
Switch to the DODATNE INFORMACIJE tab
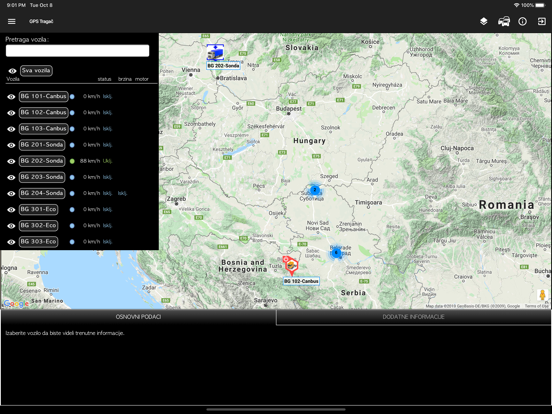[414, 317]
